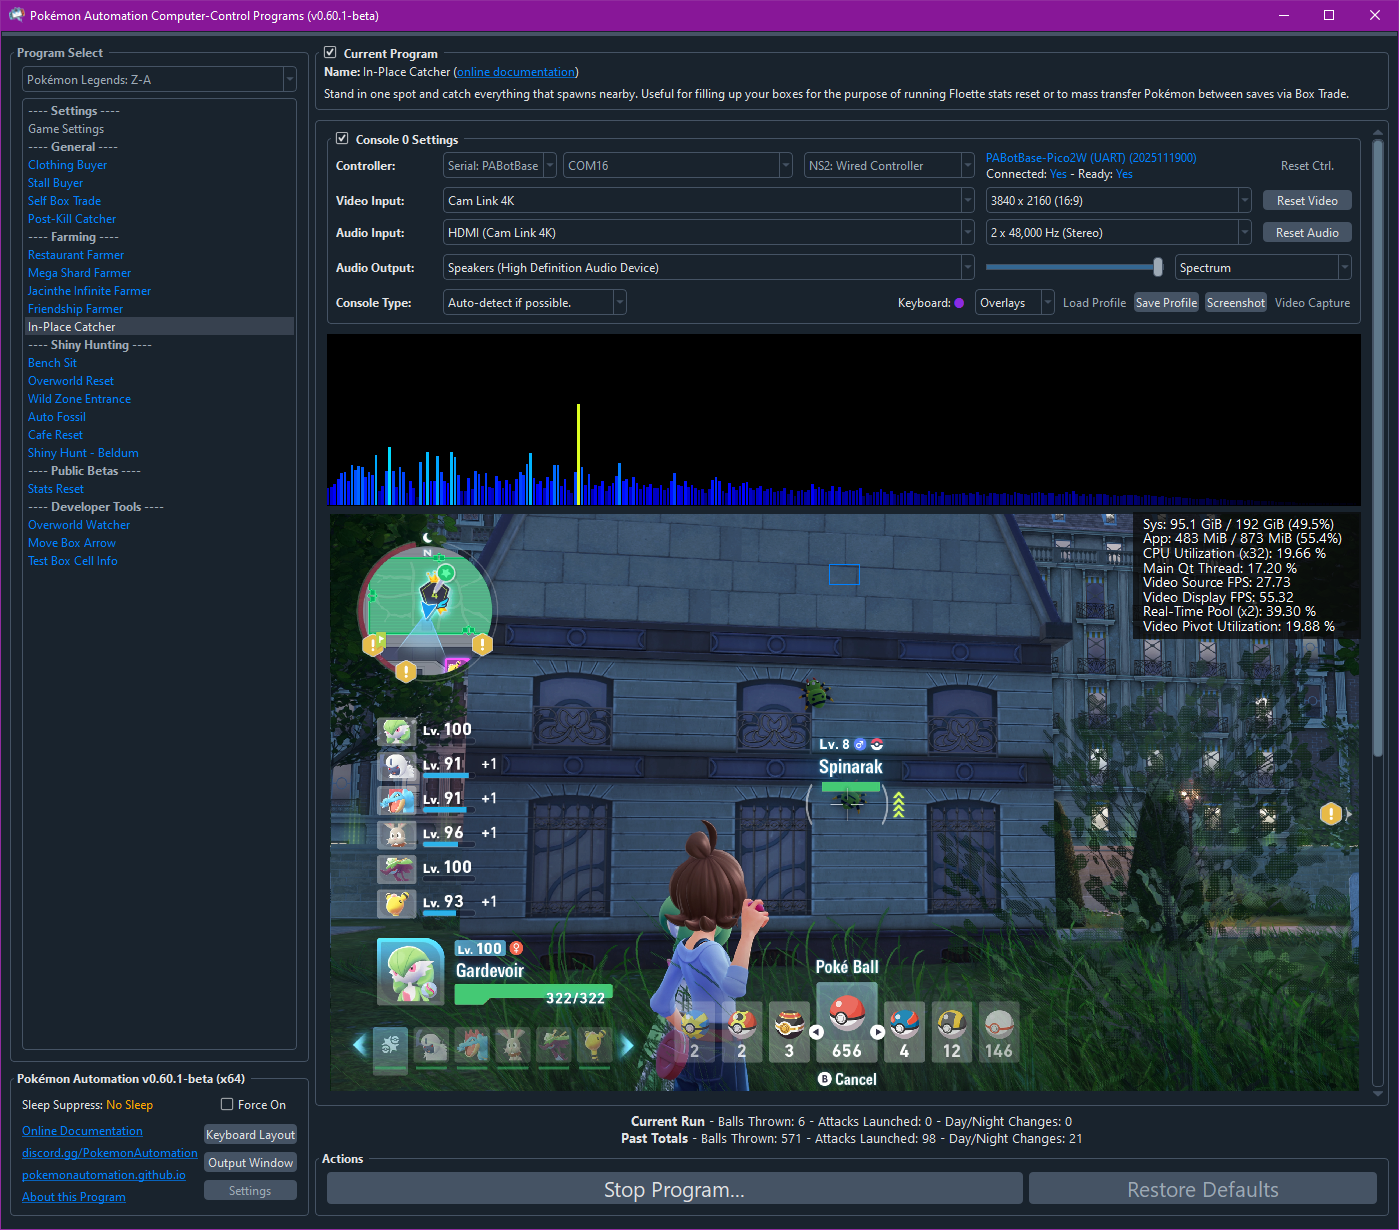
Task: Click the purple Keyboard indicator dot
Action: tap(959, 303)
